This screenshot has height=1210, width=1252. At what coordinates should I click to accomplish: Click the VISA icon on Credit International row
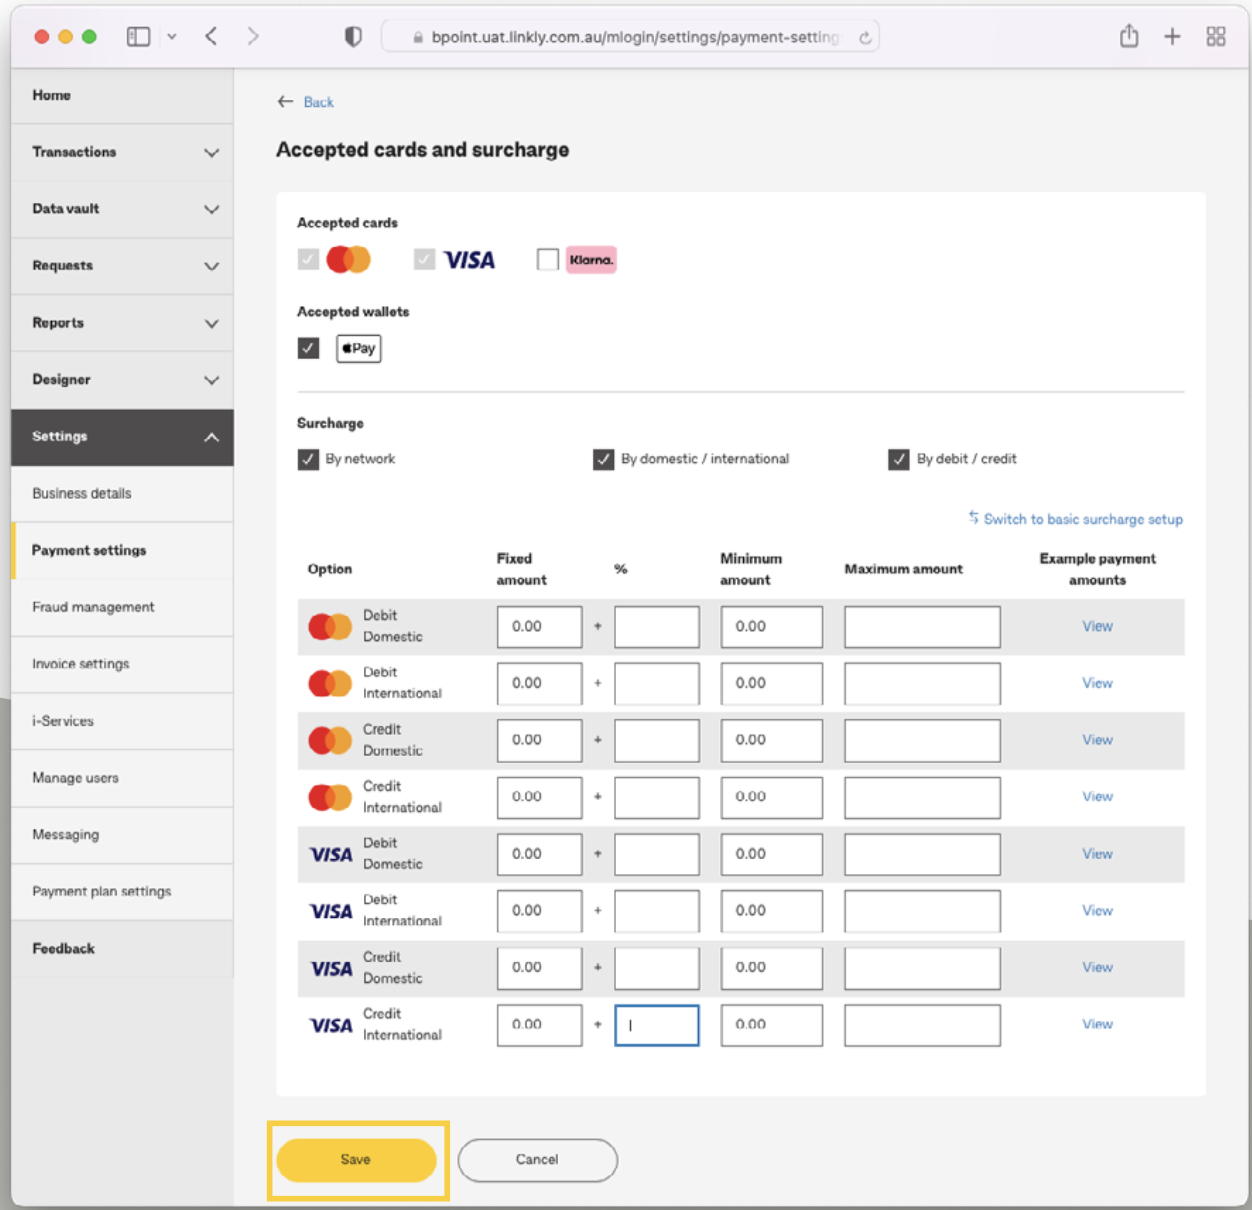329,1024
